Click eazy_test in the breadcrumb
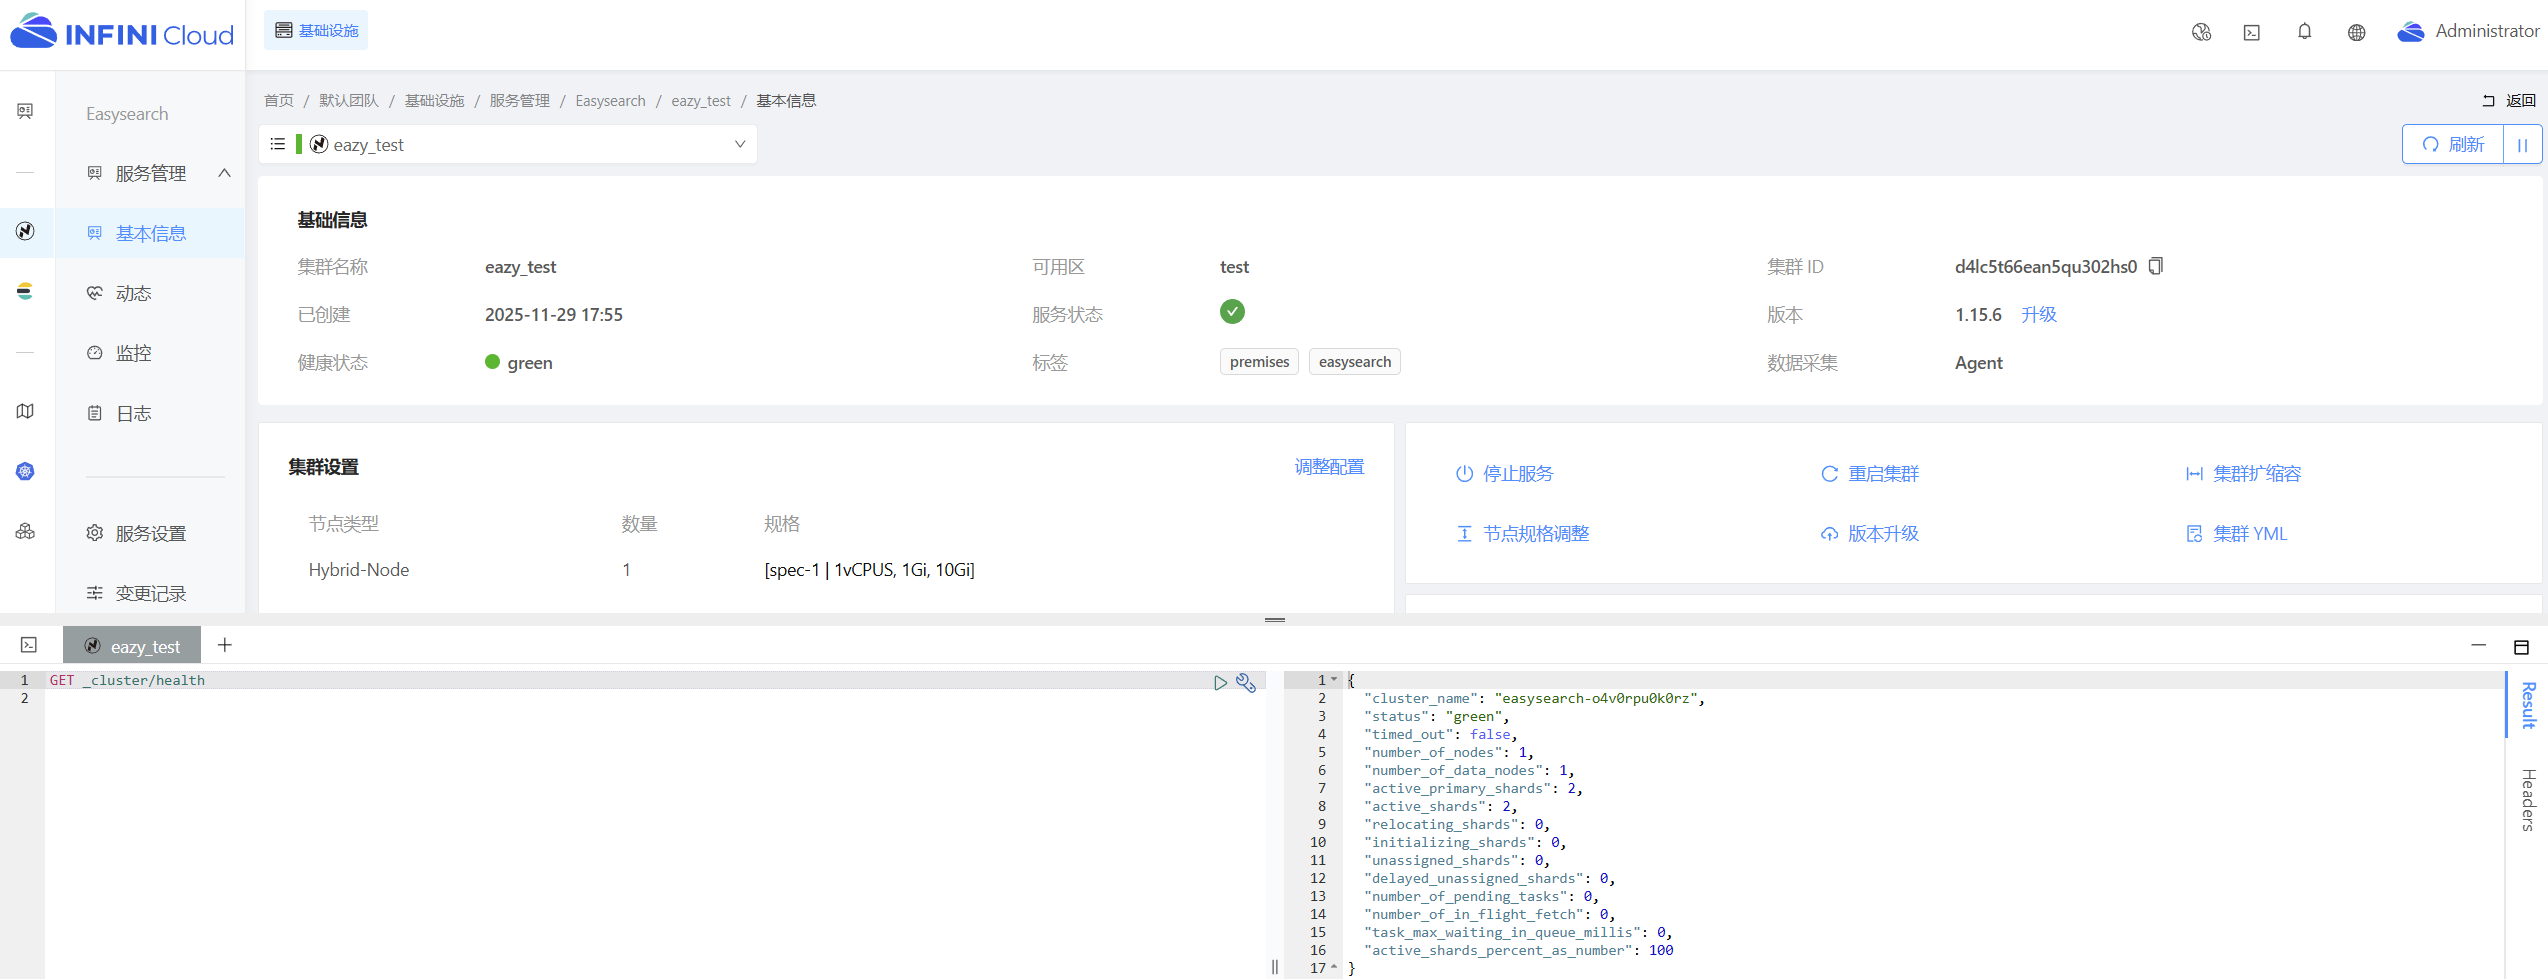The image size is (2548, 979). click(x=700, y=101)
